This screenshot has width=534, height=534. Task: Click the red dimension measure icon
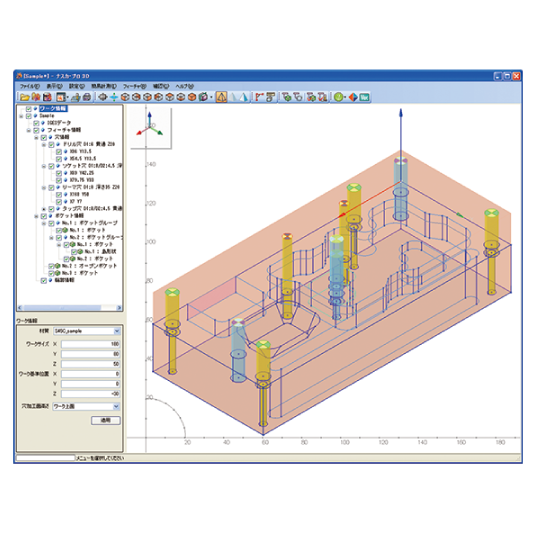coord(259,97)
